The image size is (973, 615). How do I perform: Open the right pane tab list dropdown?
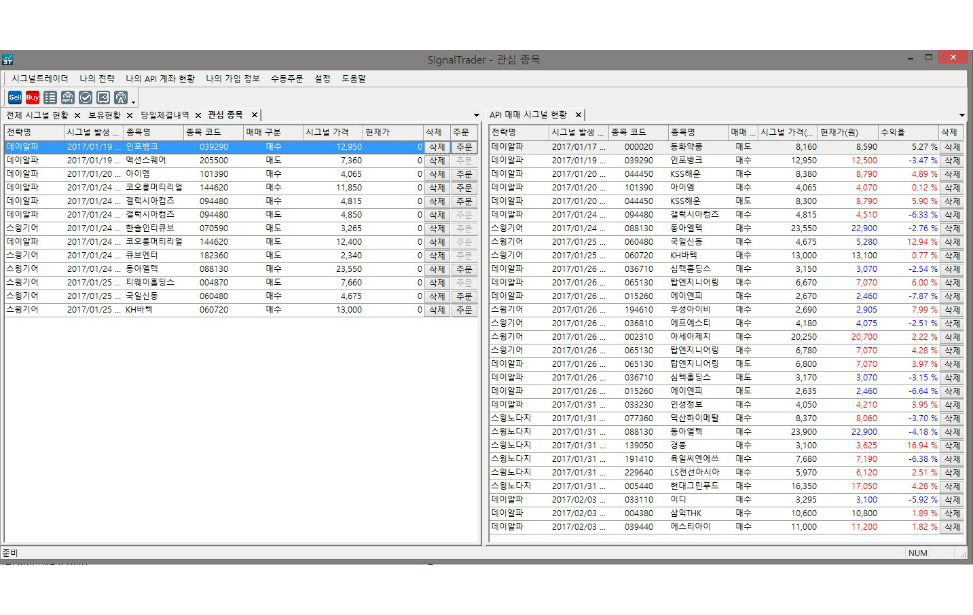coord(962,115)
